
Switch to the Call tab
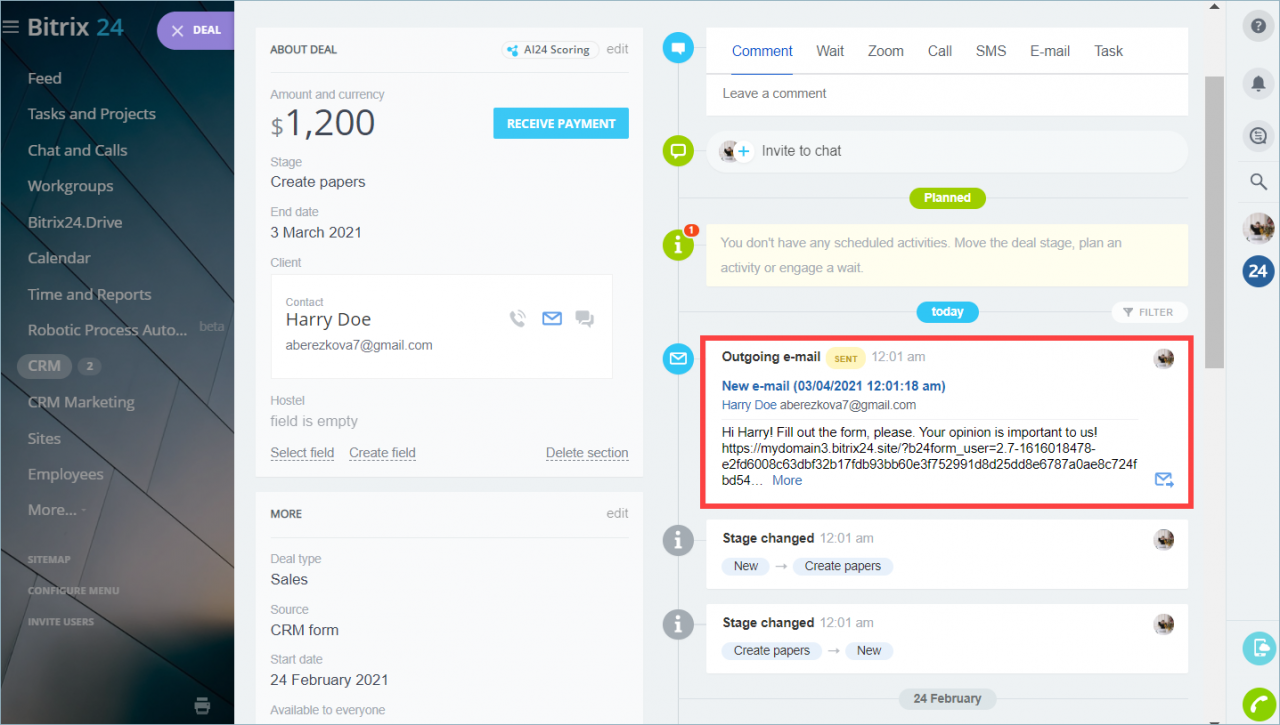pos(940,51)
